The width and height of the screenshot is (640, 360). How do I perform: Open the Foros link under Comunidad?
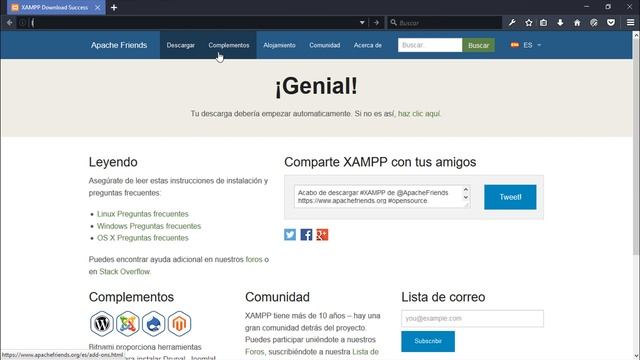tap(255, 352)
